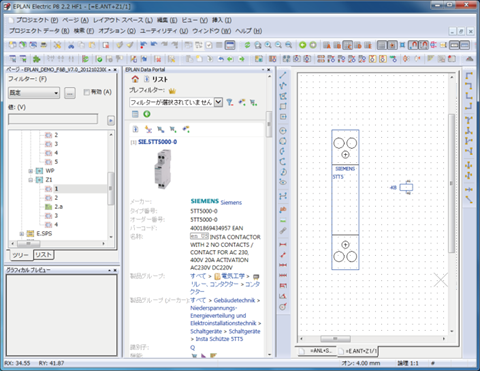Click the blue undo arrow icon
This screenshot has height=371, width=480.
[154, 45]
